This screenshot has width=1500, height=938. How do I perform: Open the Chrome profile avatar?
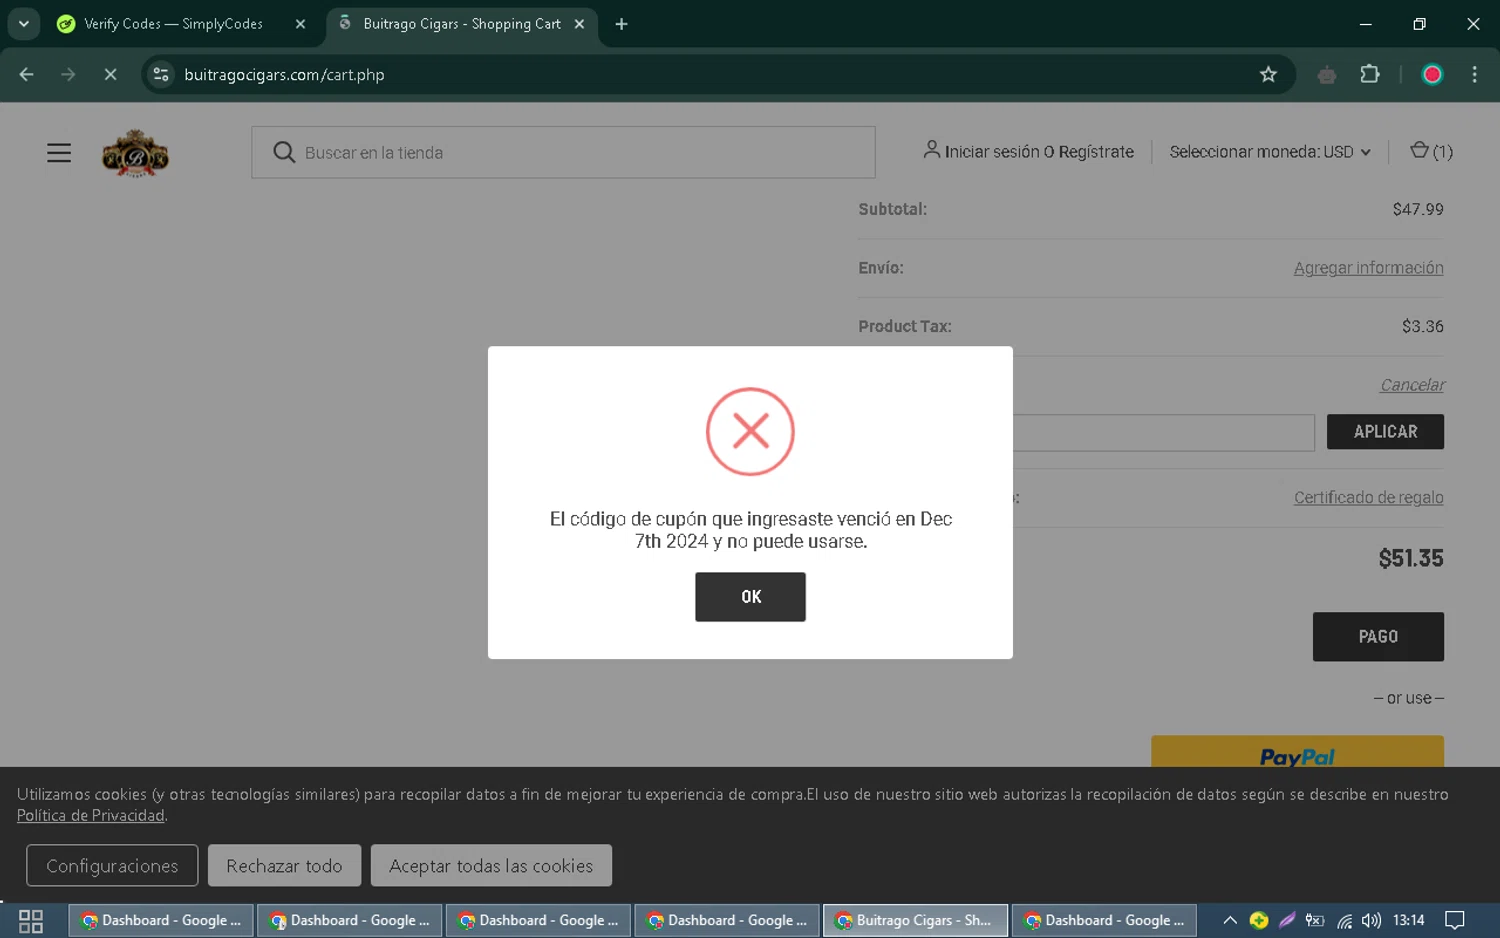1432,75
